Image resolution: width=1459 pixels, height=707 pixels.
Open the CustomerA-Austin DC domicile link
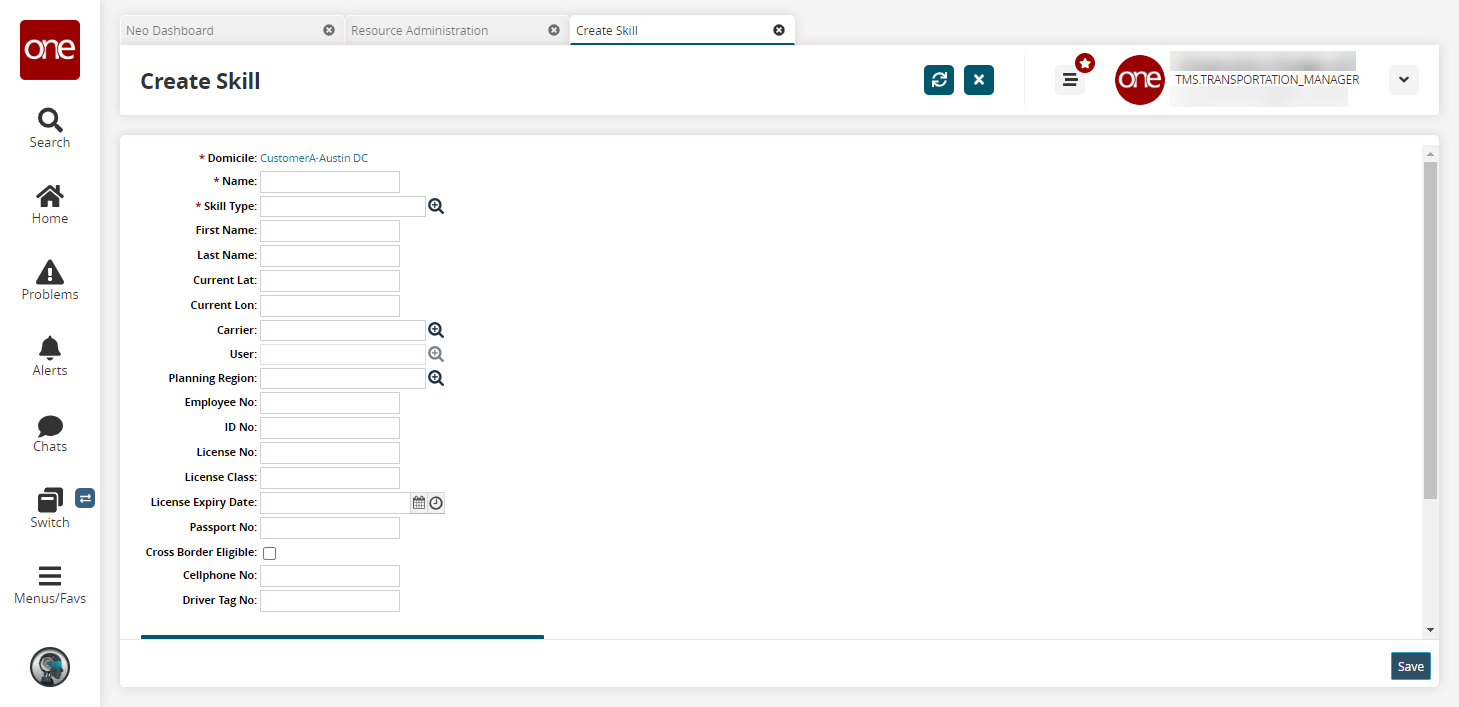point(314,158)
